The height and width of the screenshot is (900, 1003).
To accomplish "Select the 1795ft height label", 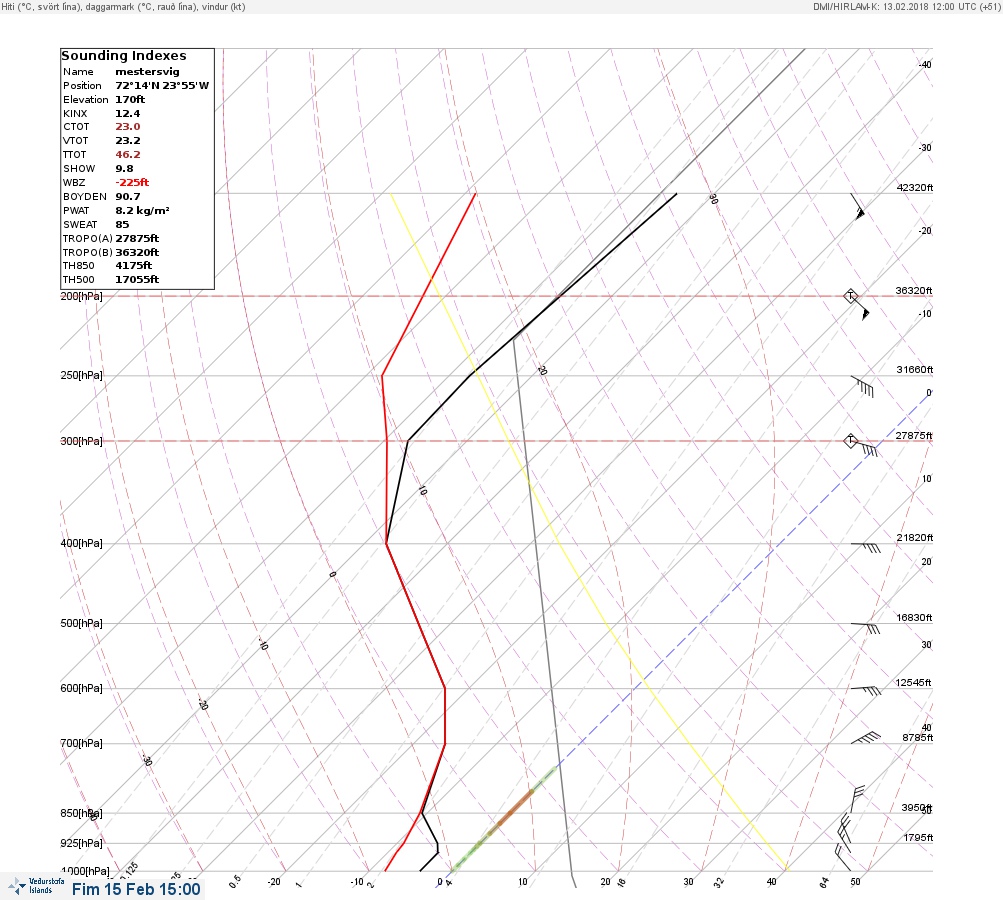I will (x=918, y=837).
